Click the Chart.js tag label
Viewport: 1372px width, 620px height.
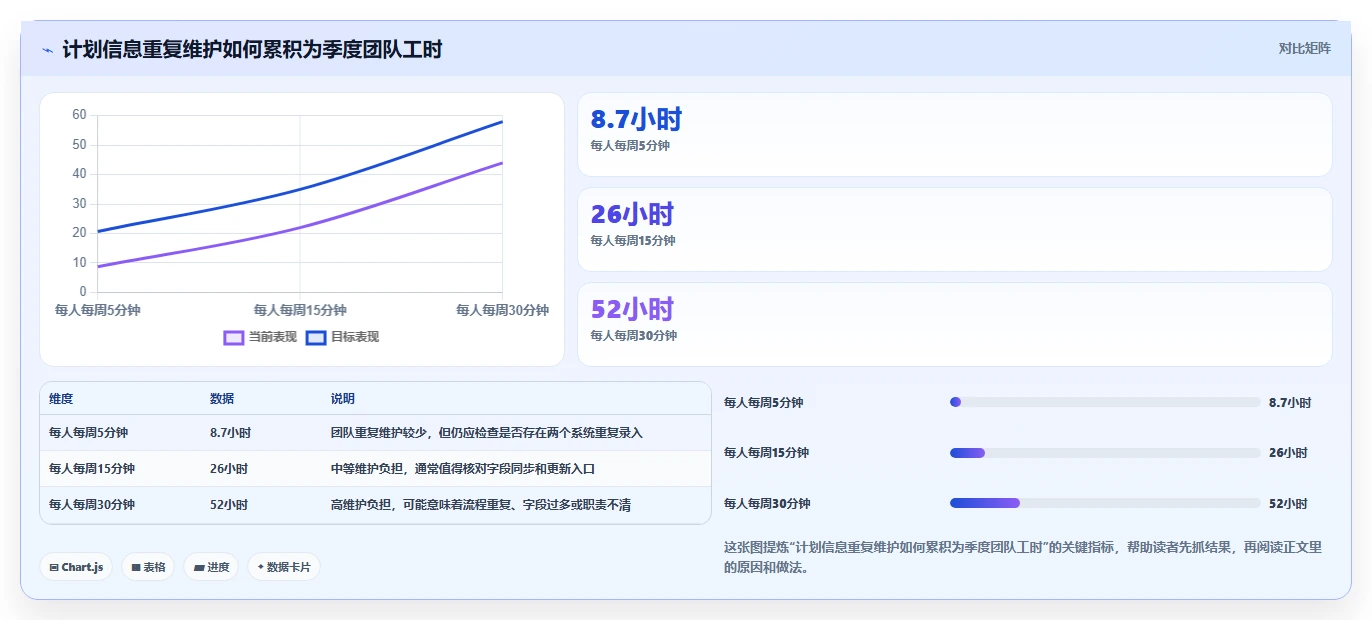click(82, 567)
